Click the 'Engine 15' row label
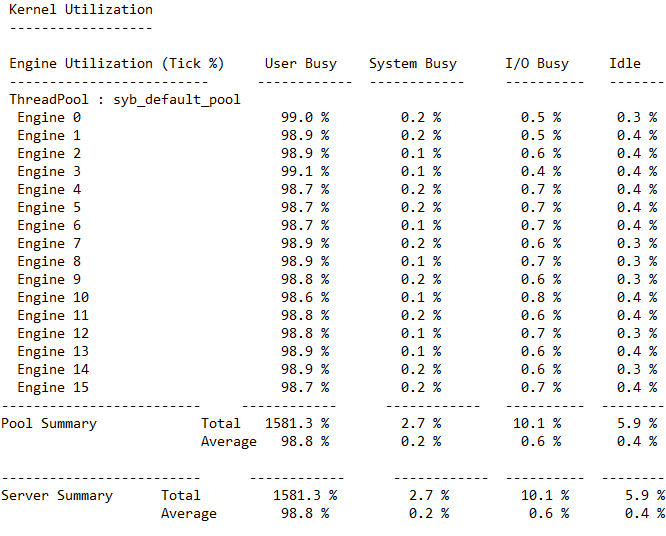Image resolution: width=666 pixels, height=536 pixels. point(53,388)
